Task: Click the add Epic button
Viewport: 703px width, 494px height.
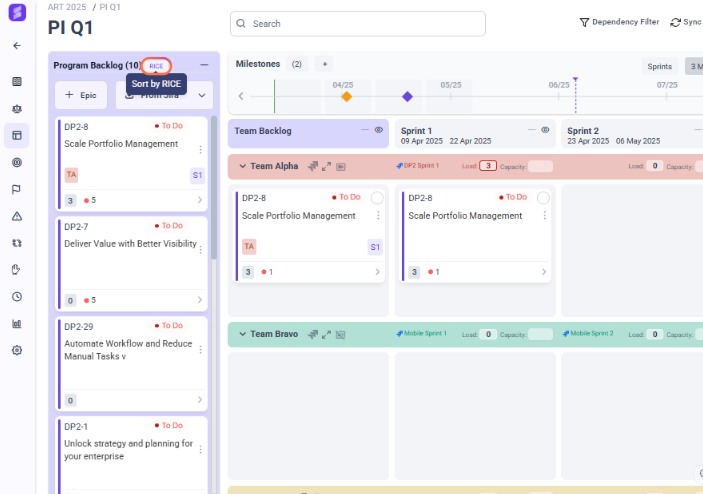Action: [82, 95]
